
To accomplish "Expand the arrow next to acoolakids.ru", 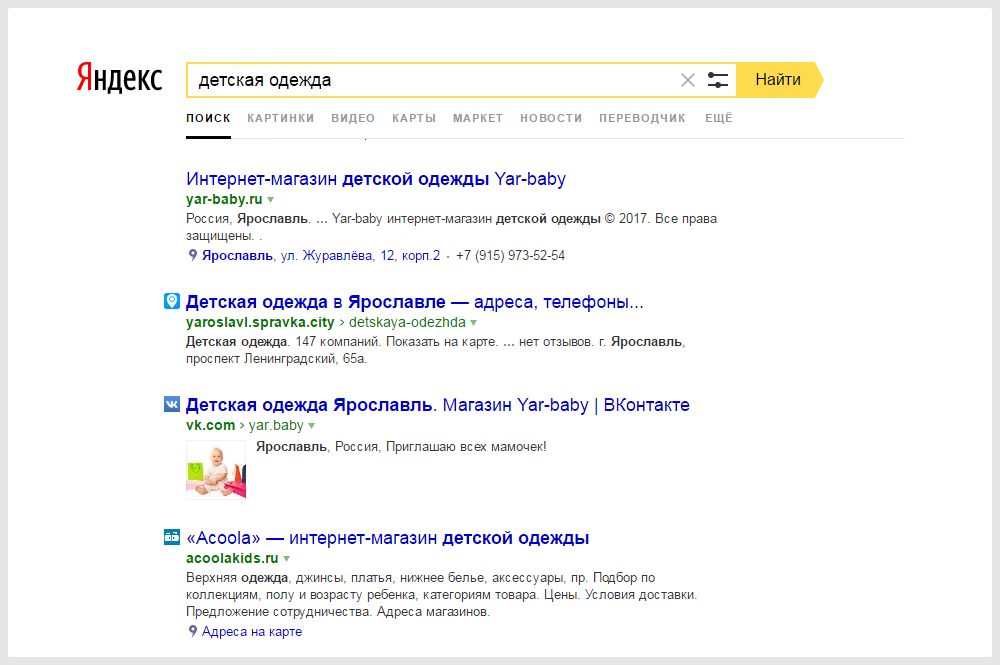I will tap(286, 559).
